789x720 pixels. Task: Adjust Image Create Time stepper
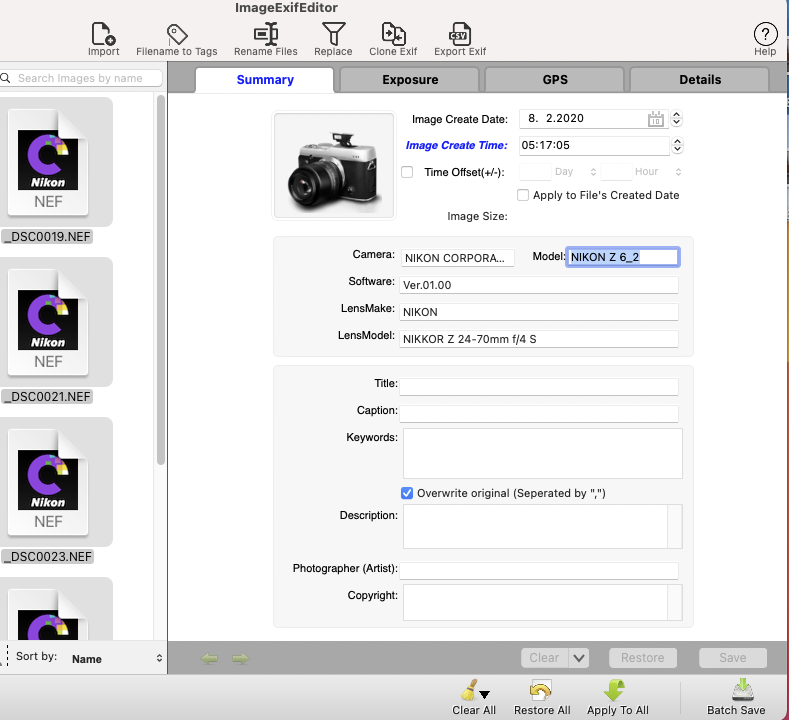[677, 145]
